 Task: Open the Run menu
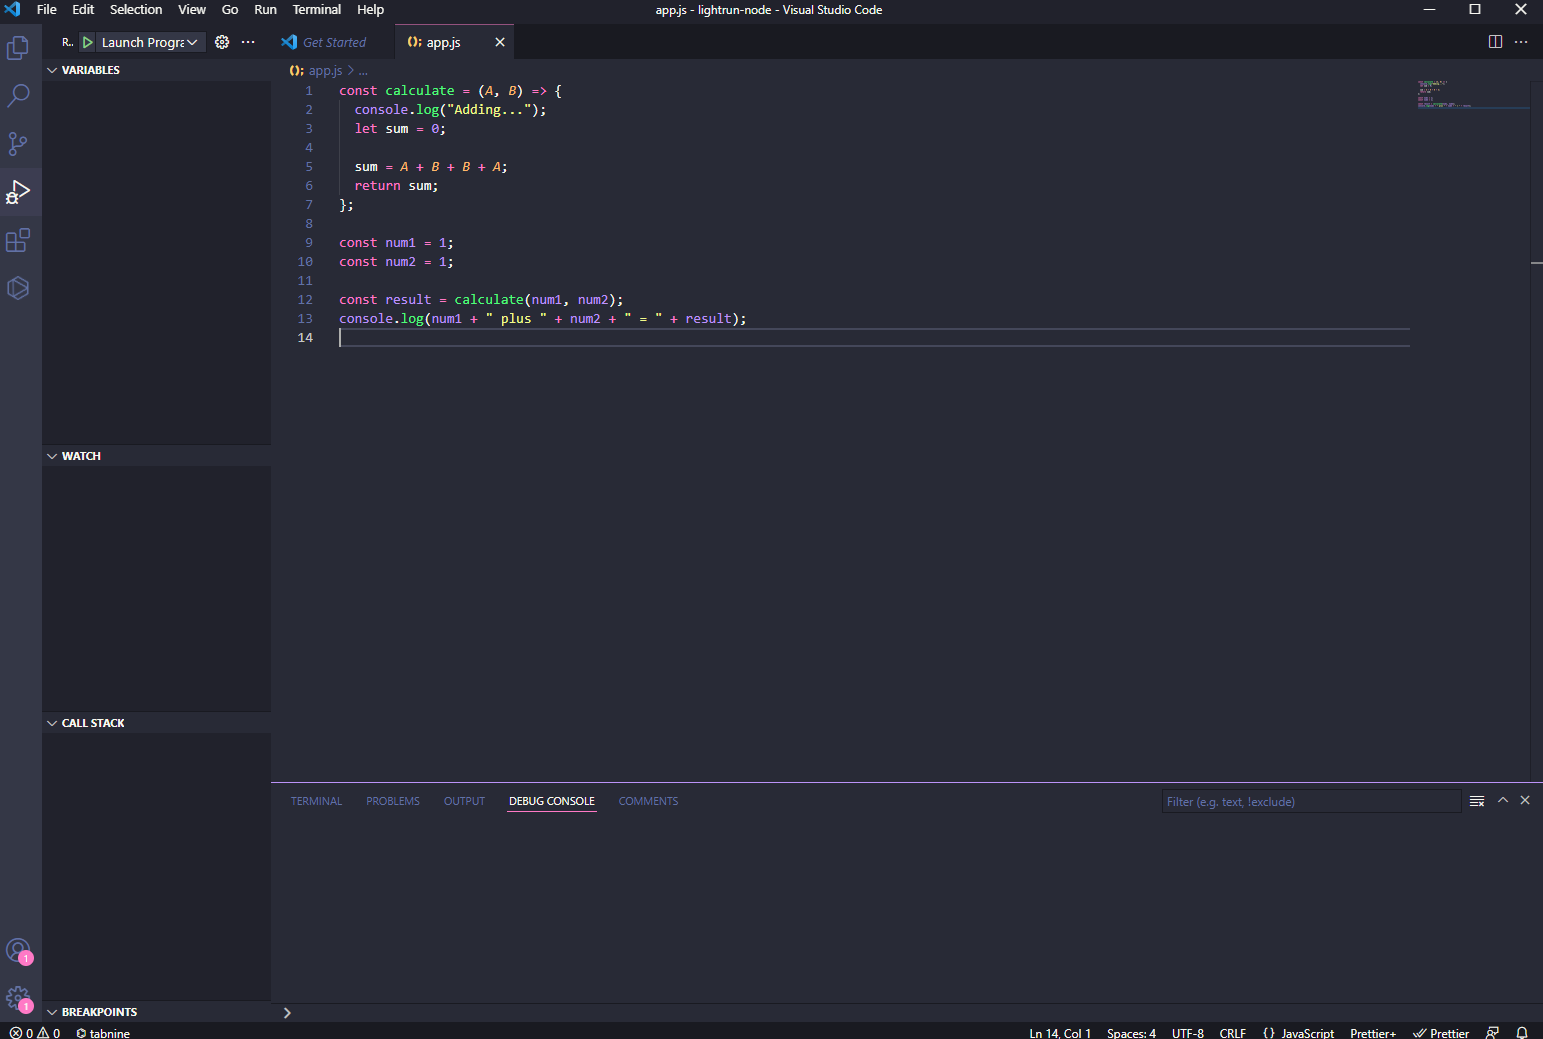click(265, 9)
